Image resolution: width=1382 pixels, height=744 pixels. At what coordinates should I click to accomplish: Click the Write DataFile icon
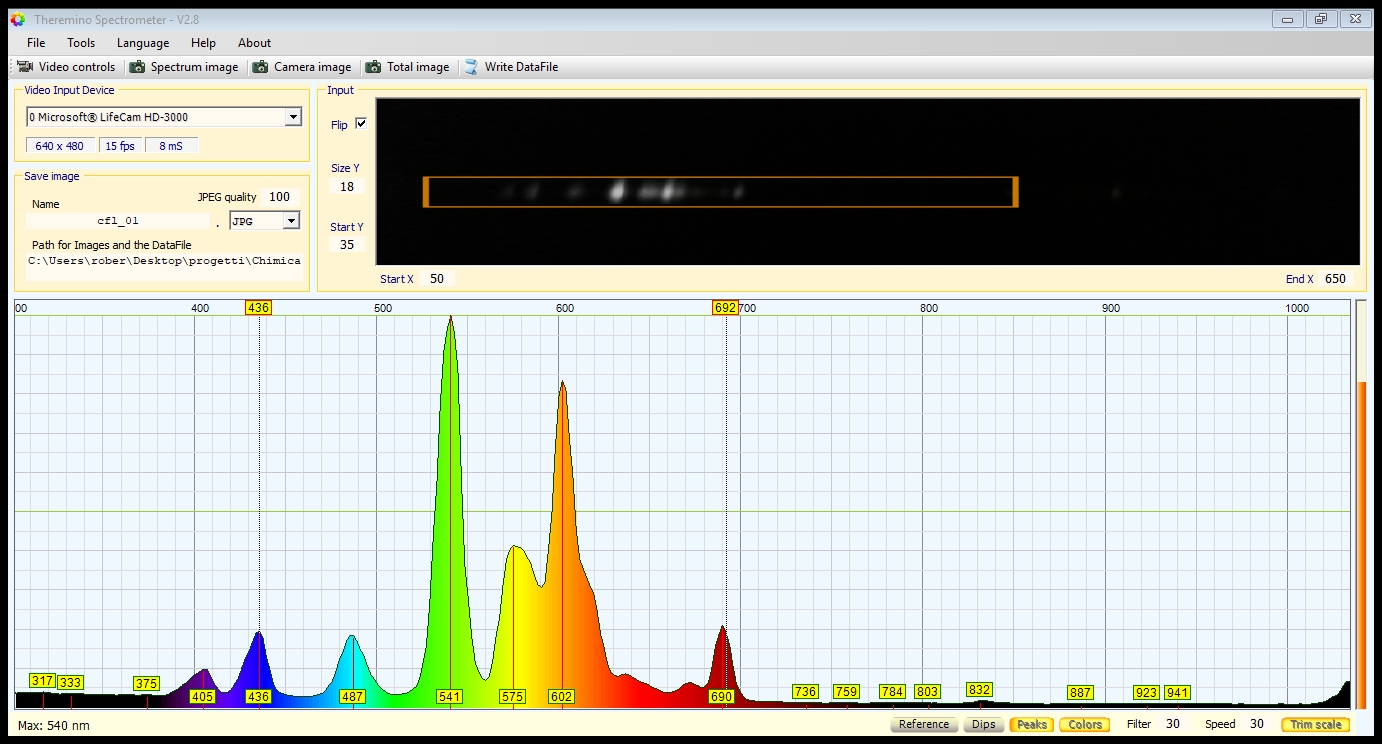tap(471, 67)
